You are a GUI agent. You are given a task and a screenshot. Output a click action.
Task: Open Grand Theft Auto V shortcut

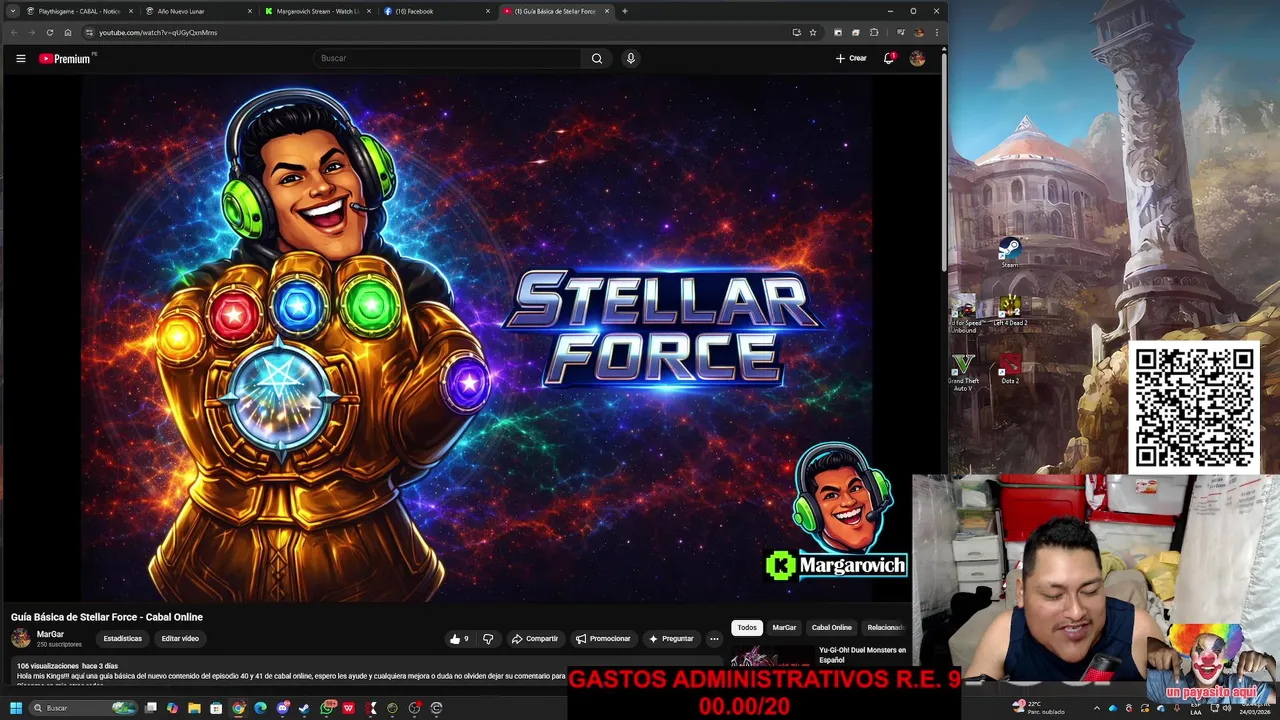pyautogui.click(x=963, y=371)
